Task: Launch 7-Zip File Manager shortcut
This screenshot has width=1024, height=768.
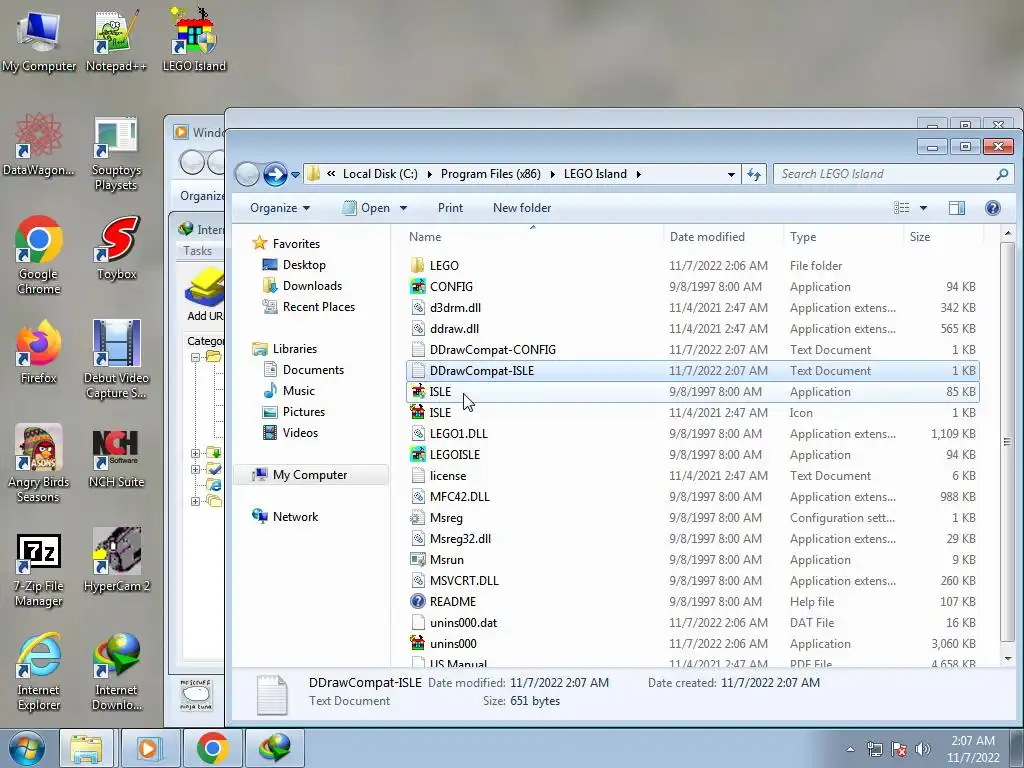Action: tap(39, 570)
